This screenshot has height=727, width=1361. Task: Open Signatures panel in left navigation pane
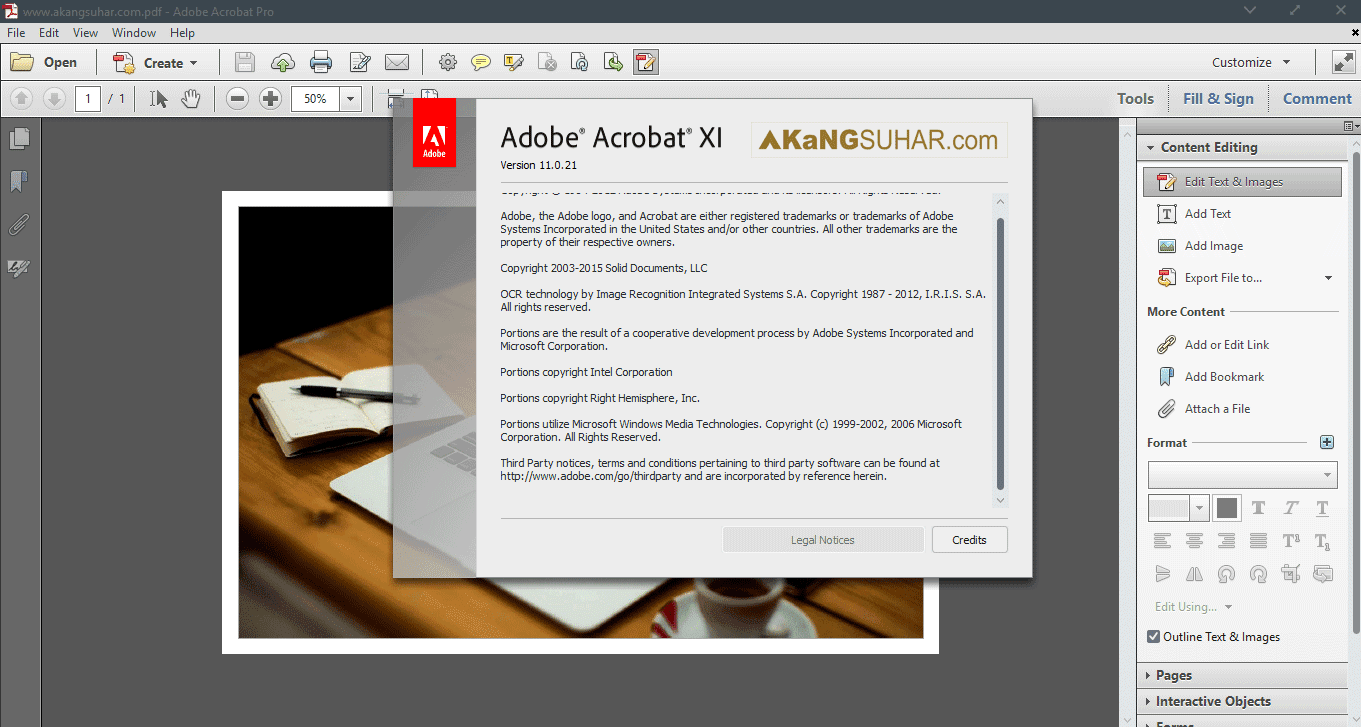click(19, 267)
